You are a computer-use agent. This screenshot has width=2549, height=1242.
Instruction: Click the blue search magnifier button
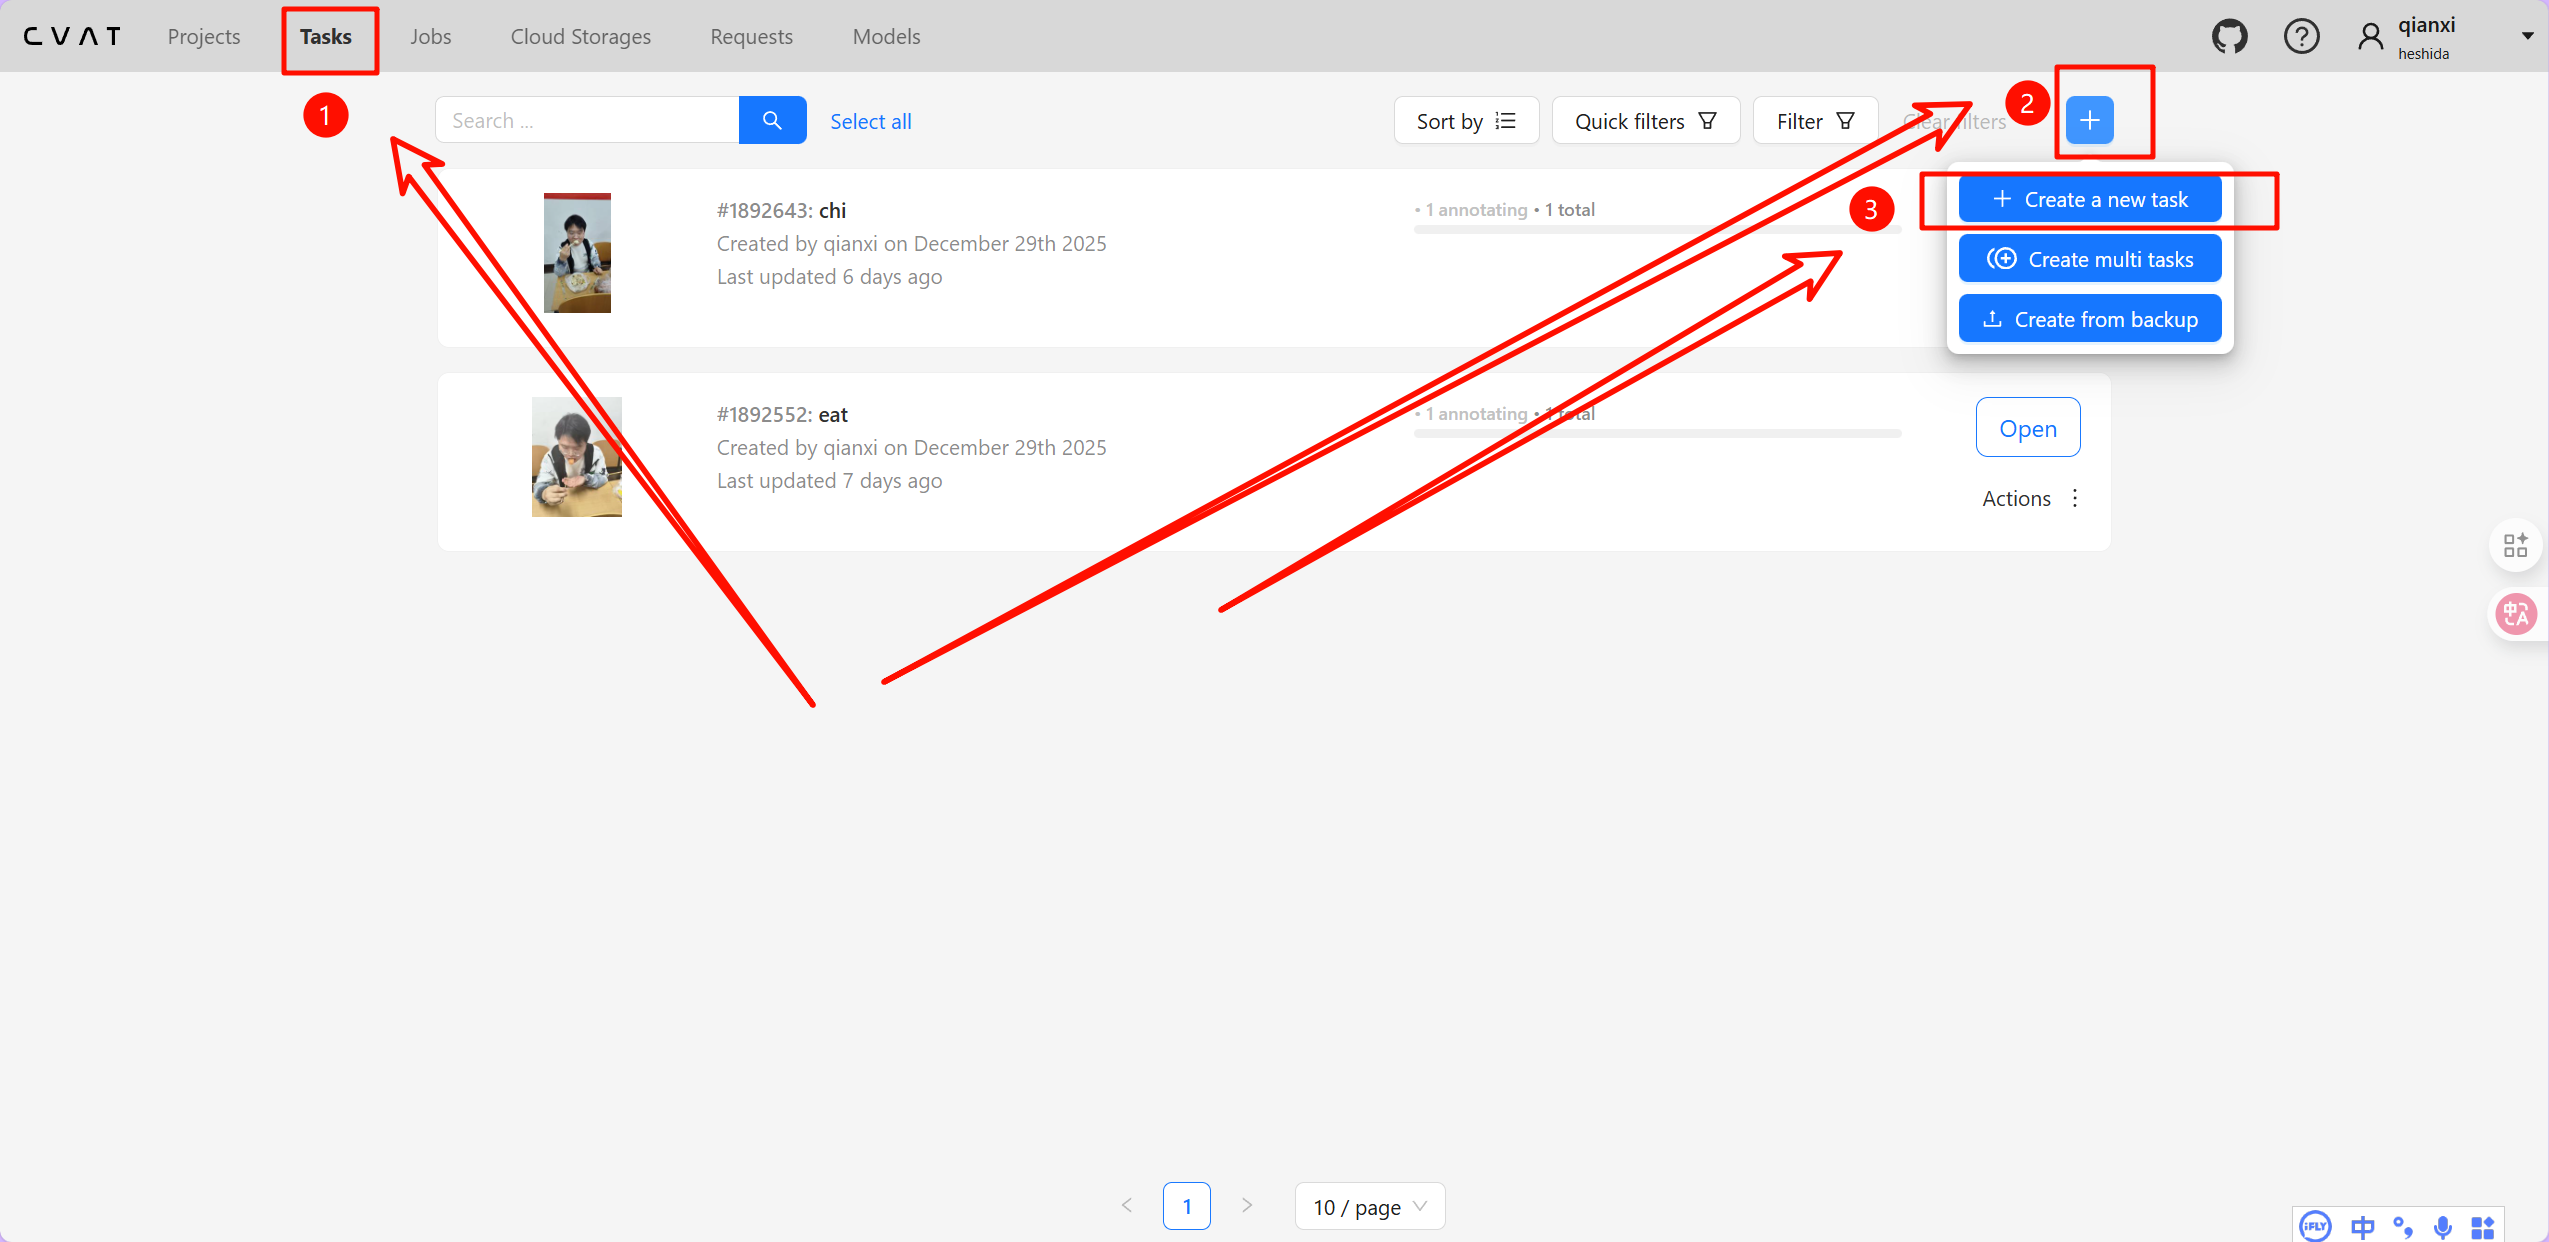pos(772,121)
